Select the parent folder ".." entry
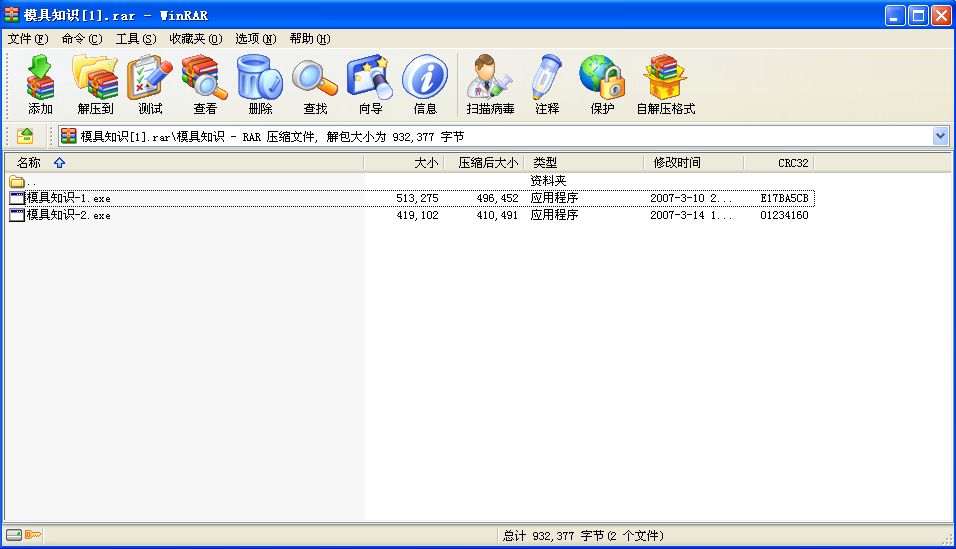 [x=23, y=181]
